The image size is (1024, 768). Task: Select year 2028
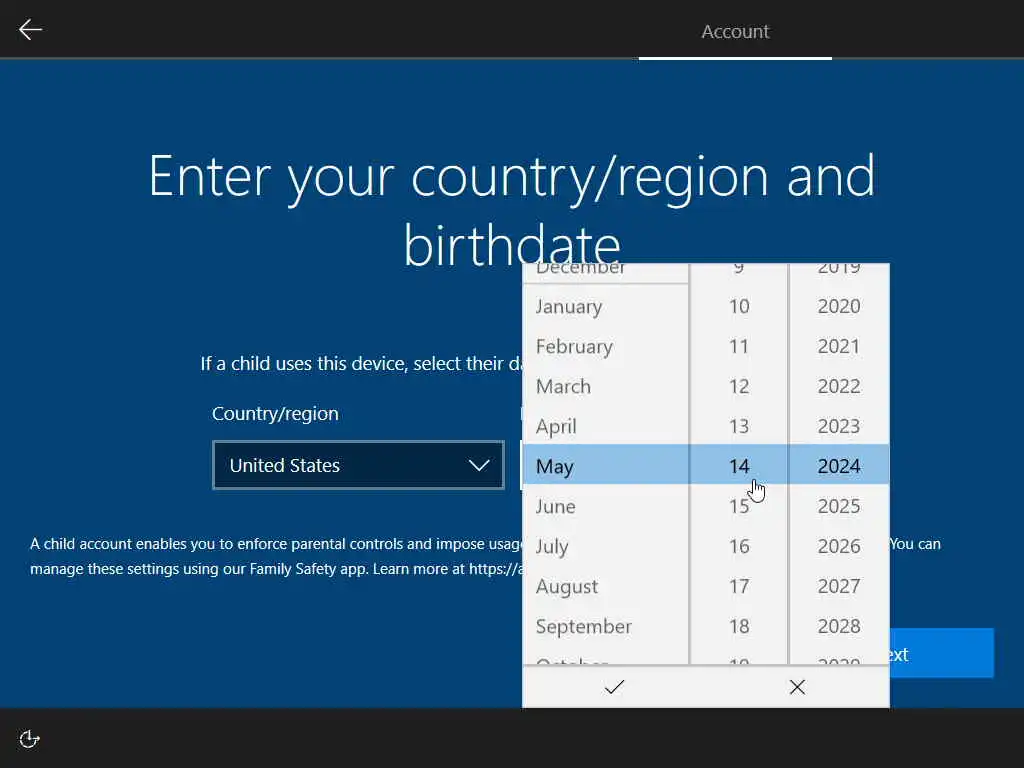[x=839, y=626]
